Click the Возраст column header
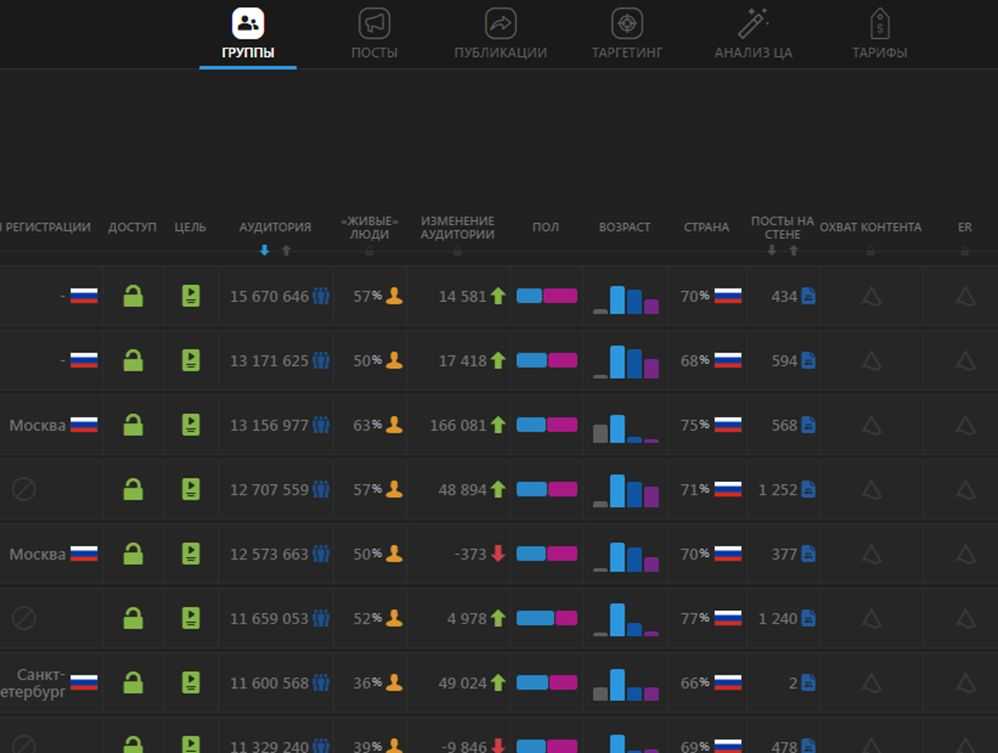 [624, 227]
